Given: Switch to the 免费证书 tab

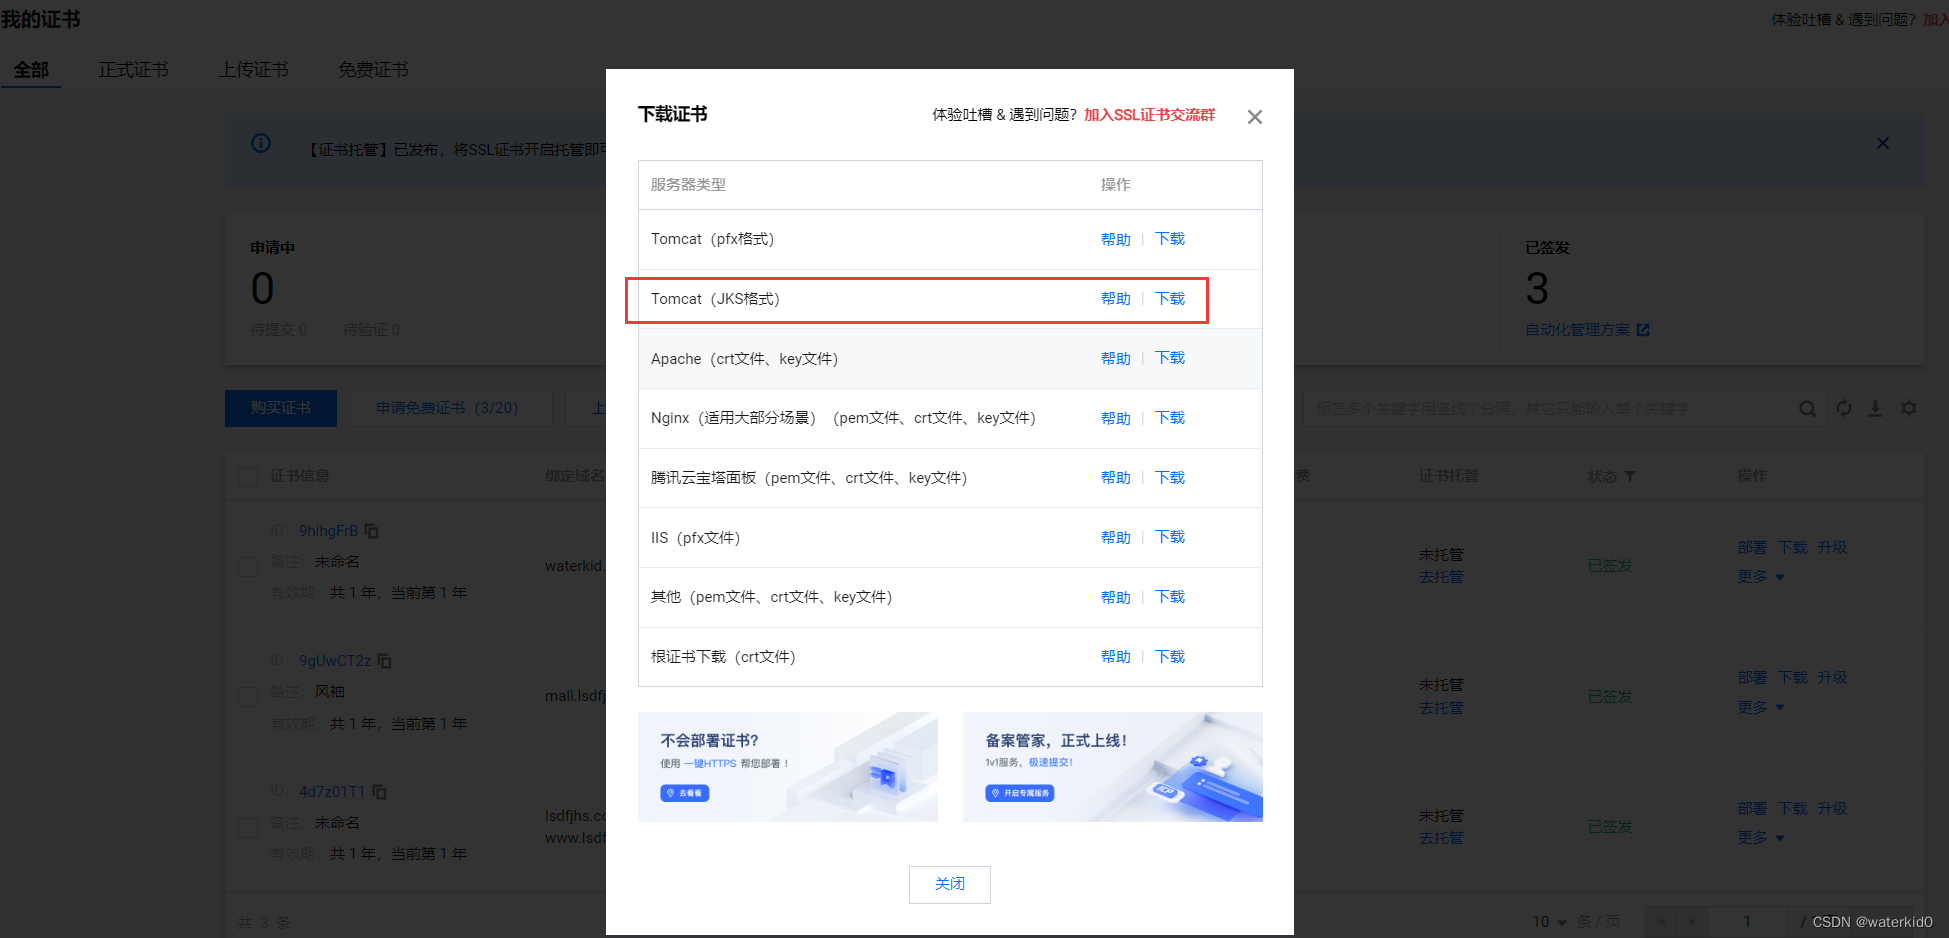Looking at the screenshot, I should [373, 70].
